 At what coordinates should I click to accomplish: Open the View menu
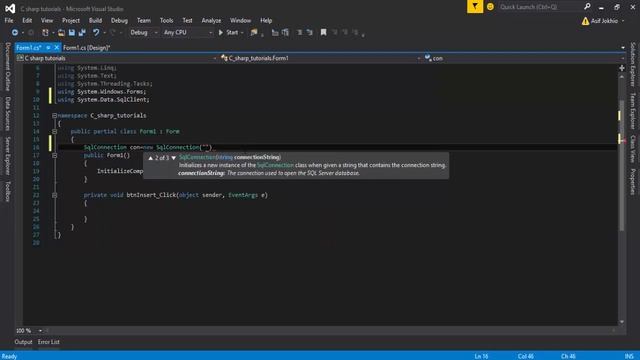[47, 20]
